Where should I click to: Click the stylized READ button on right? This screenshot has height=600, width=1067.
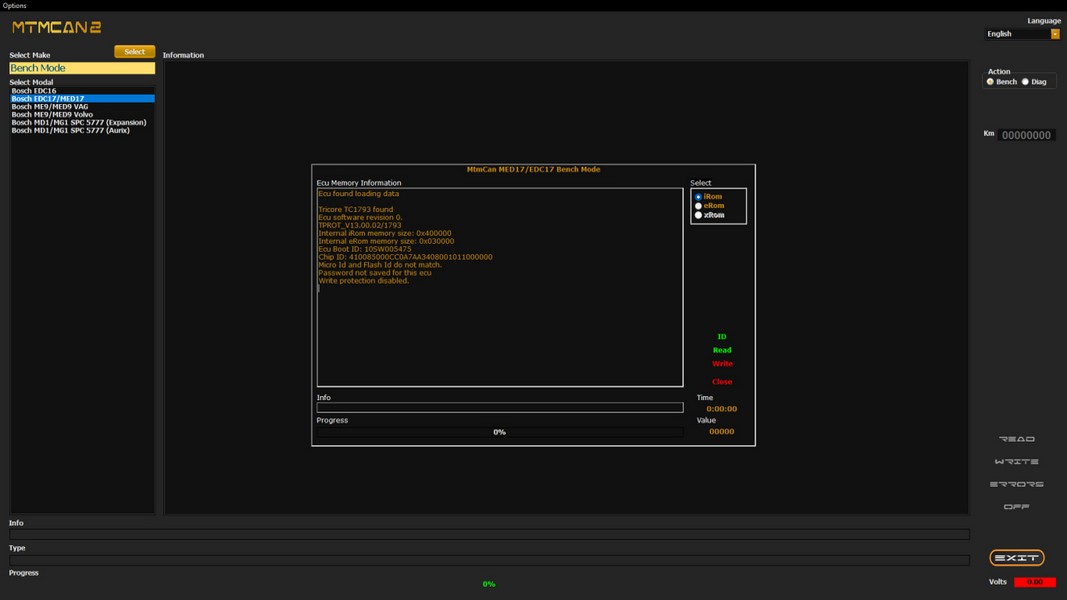[1017, 439]
